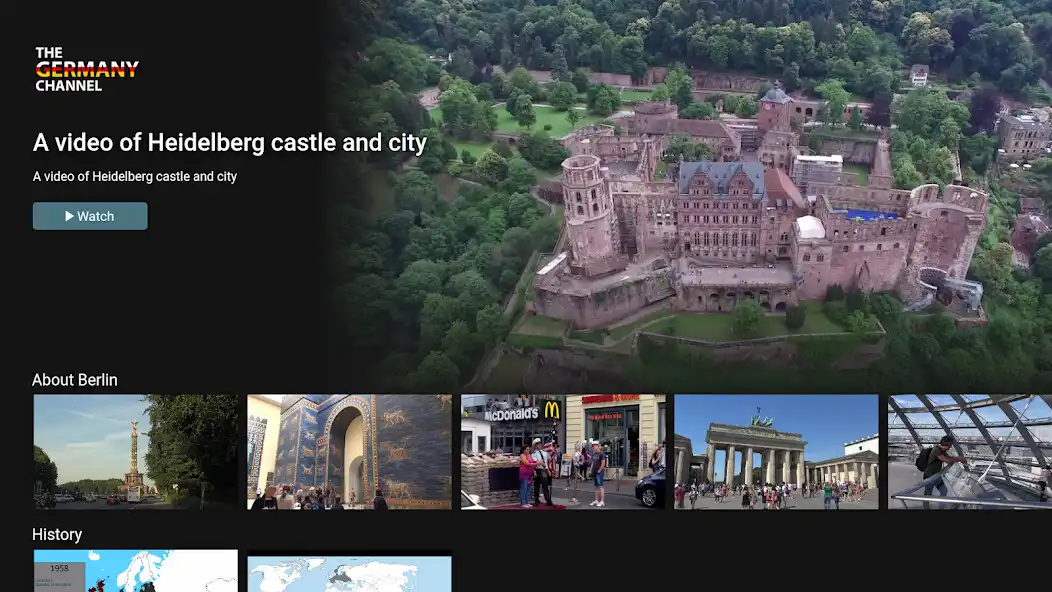Image resolution: width=1052 pixels, height=592 pixels.
Task: Open the 1958 historical map video
Action: [x=135, y=573]
